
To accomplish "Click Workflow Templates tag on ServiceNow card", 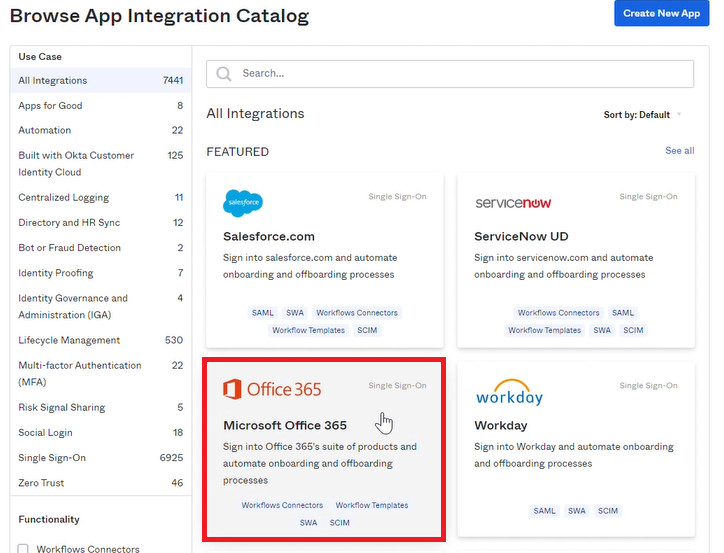I will pyautogui.click(x=544, y=330).
